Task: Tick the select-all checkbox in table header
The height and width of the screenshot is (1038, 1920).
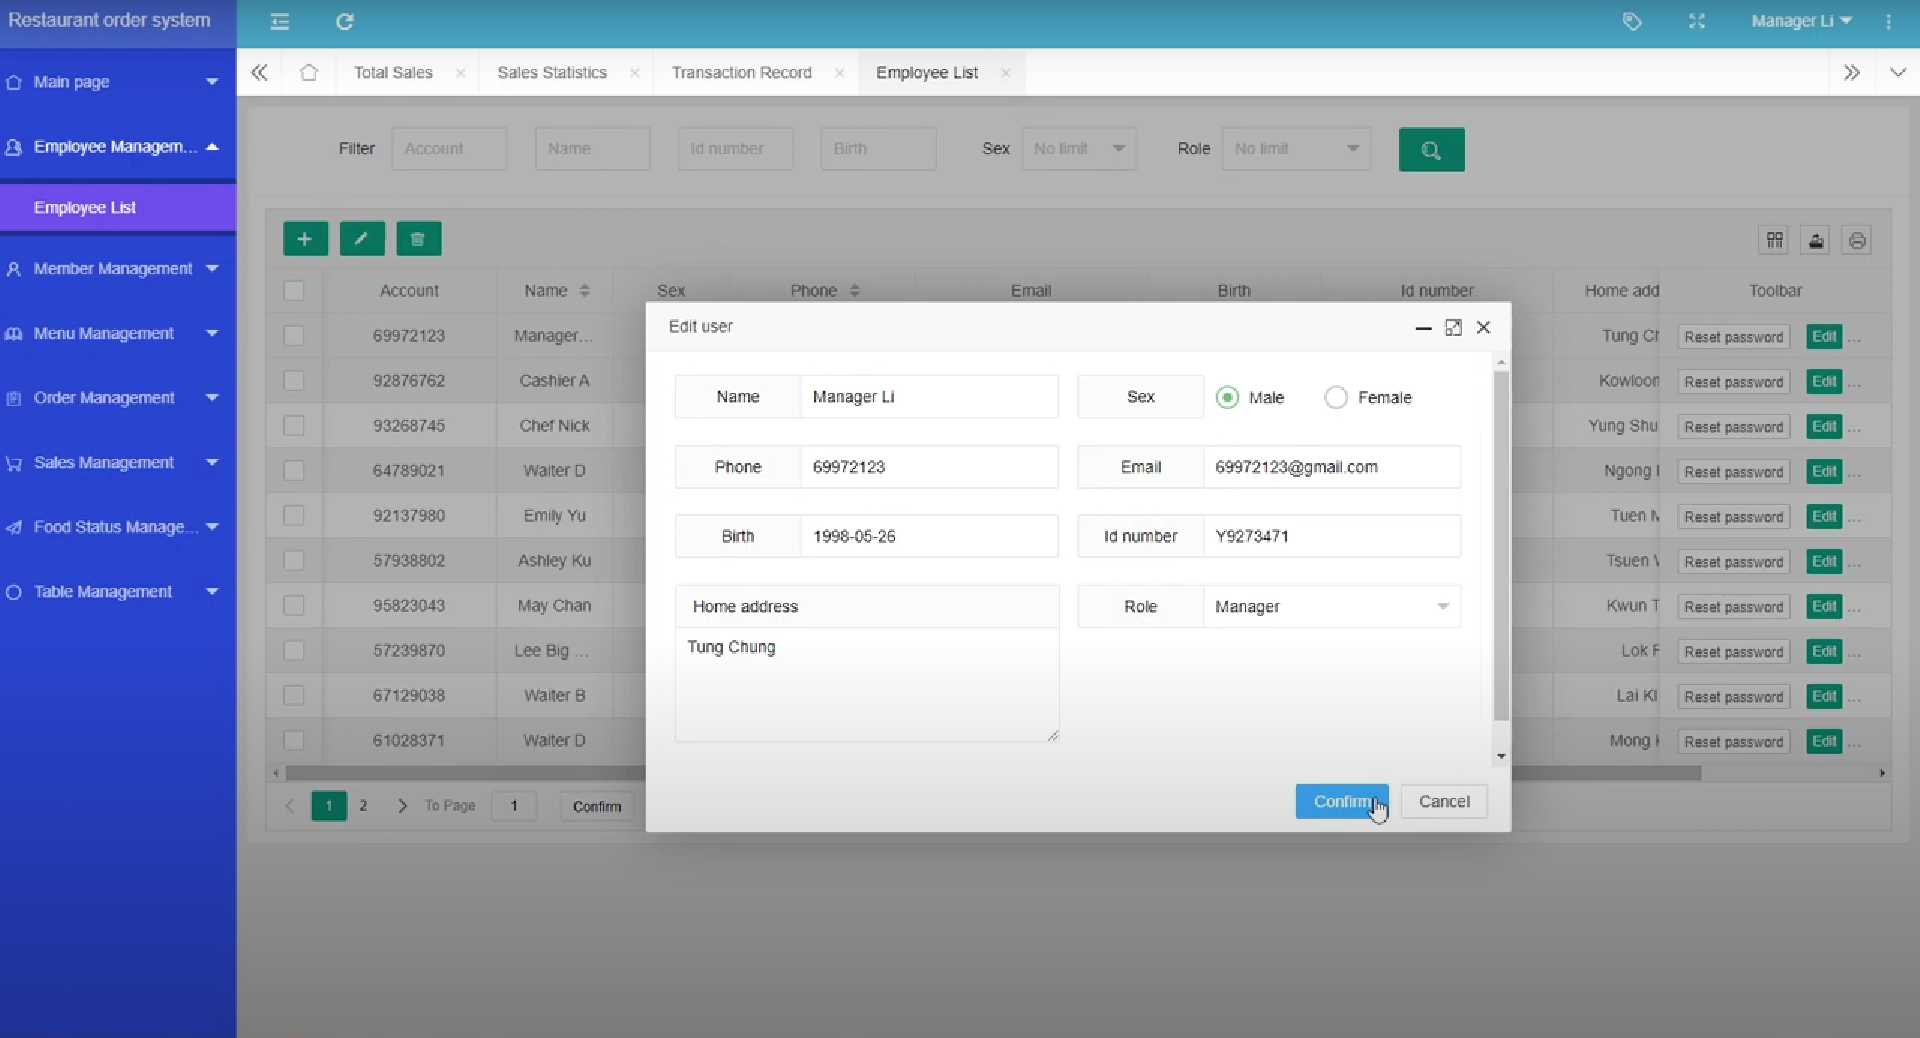Action: (294, 291)
